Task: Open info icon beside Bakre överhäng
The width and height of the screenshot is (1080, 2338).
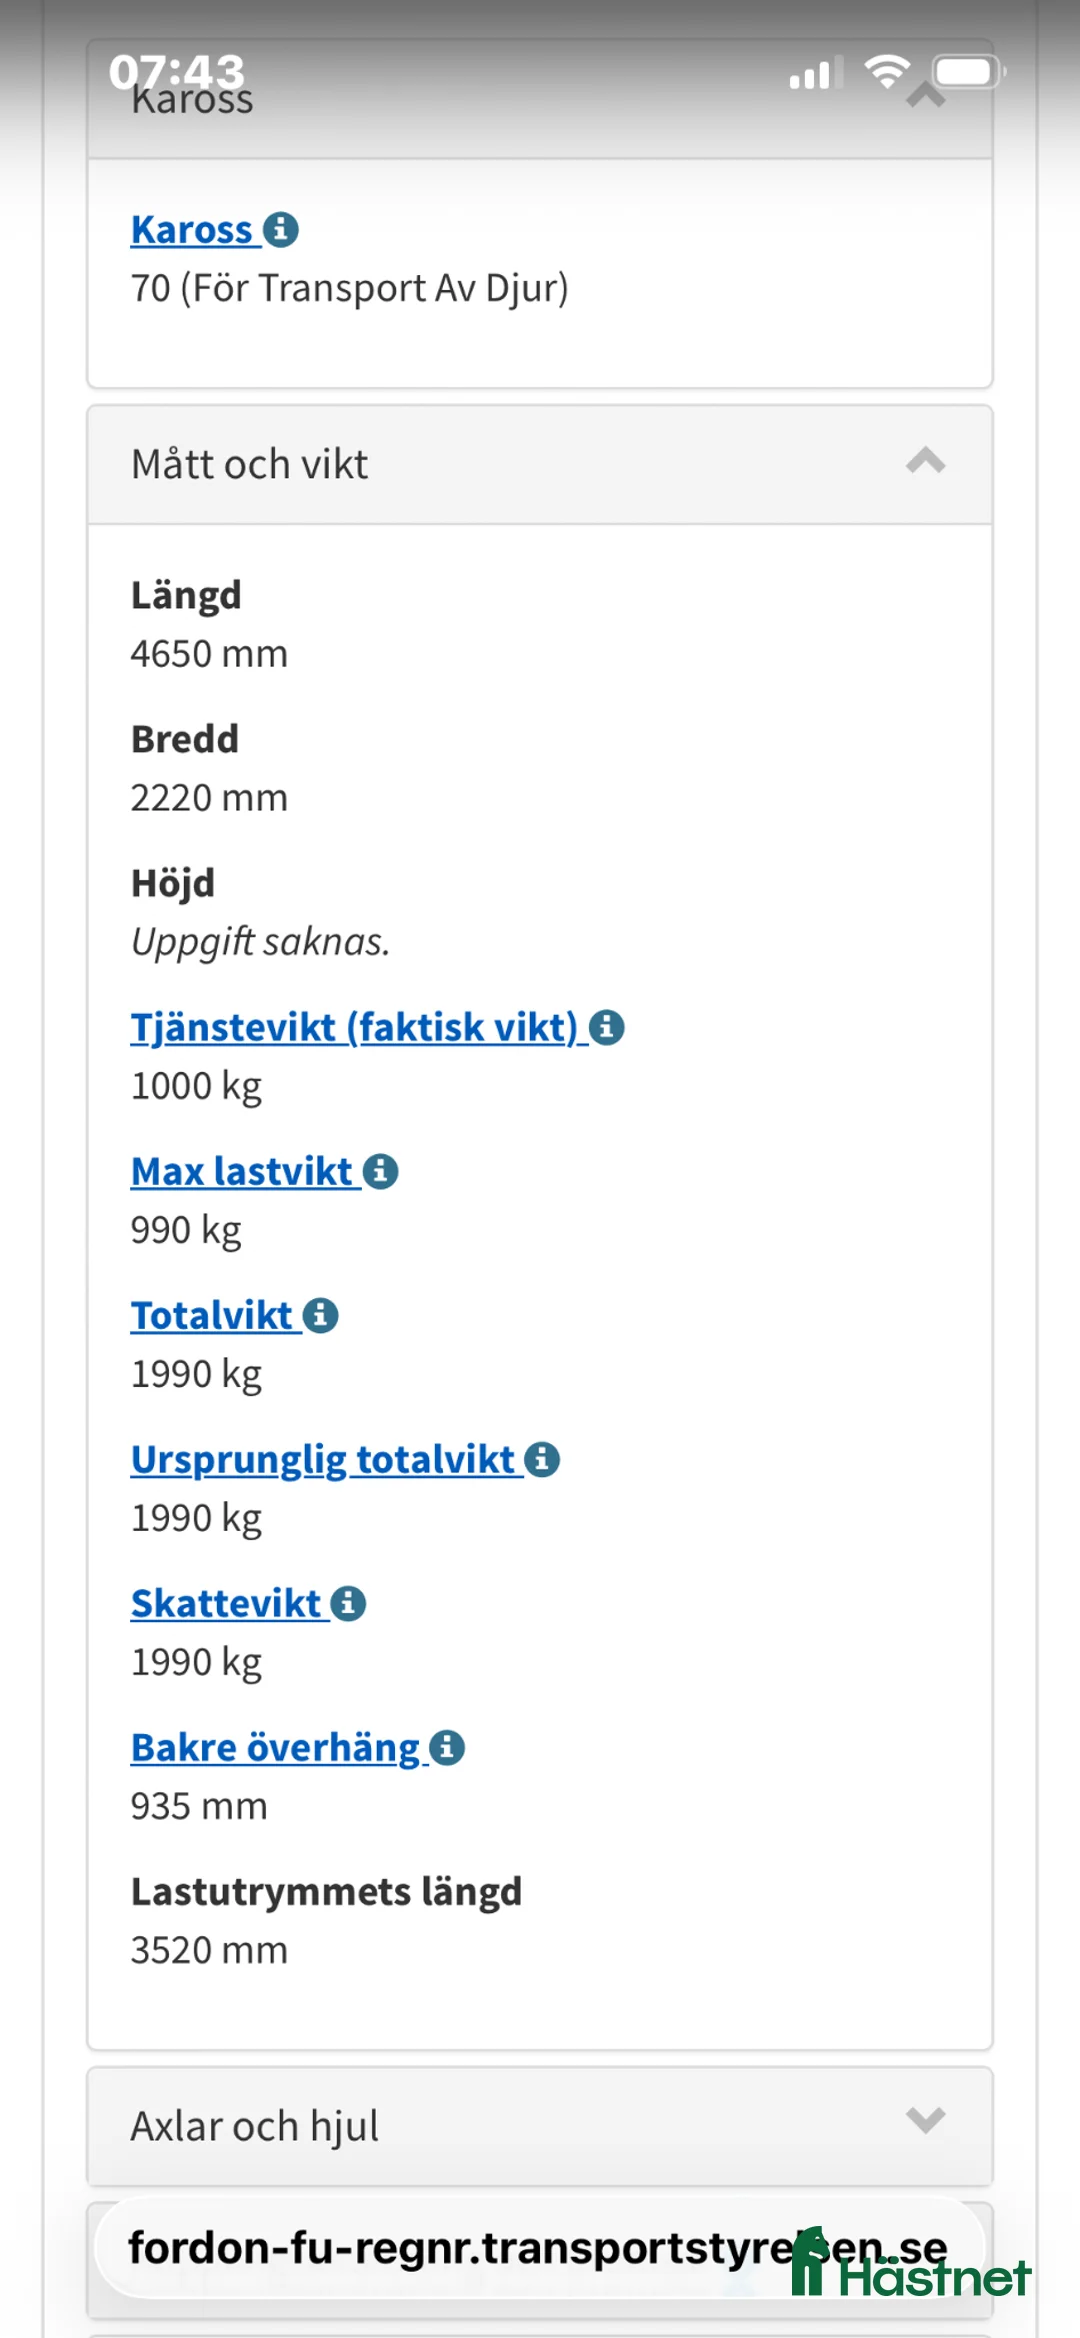Action: 446,1747
